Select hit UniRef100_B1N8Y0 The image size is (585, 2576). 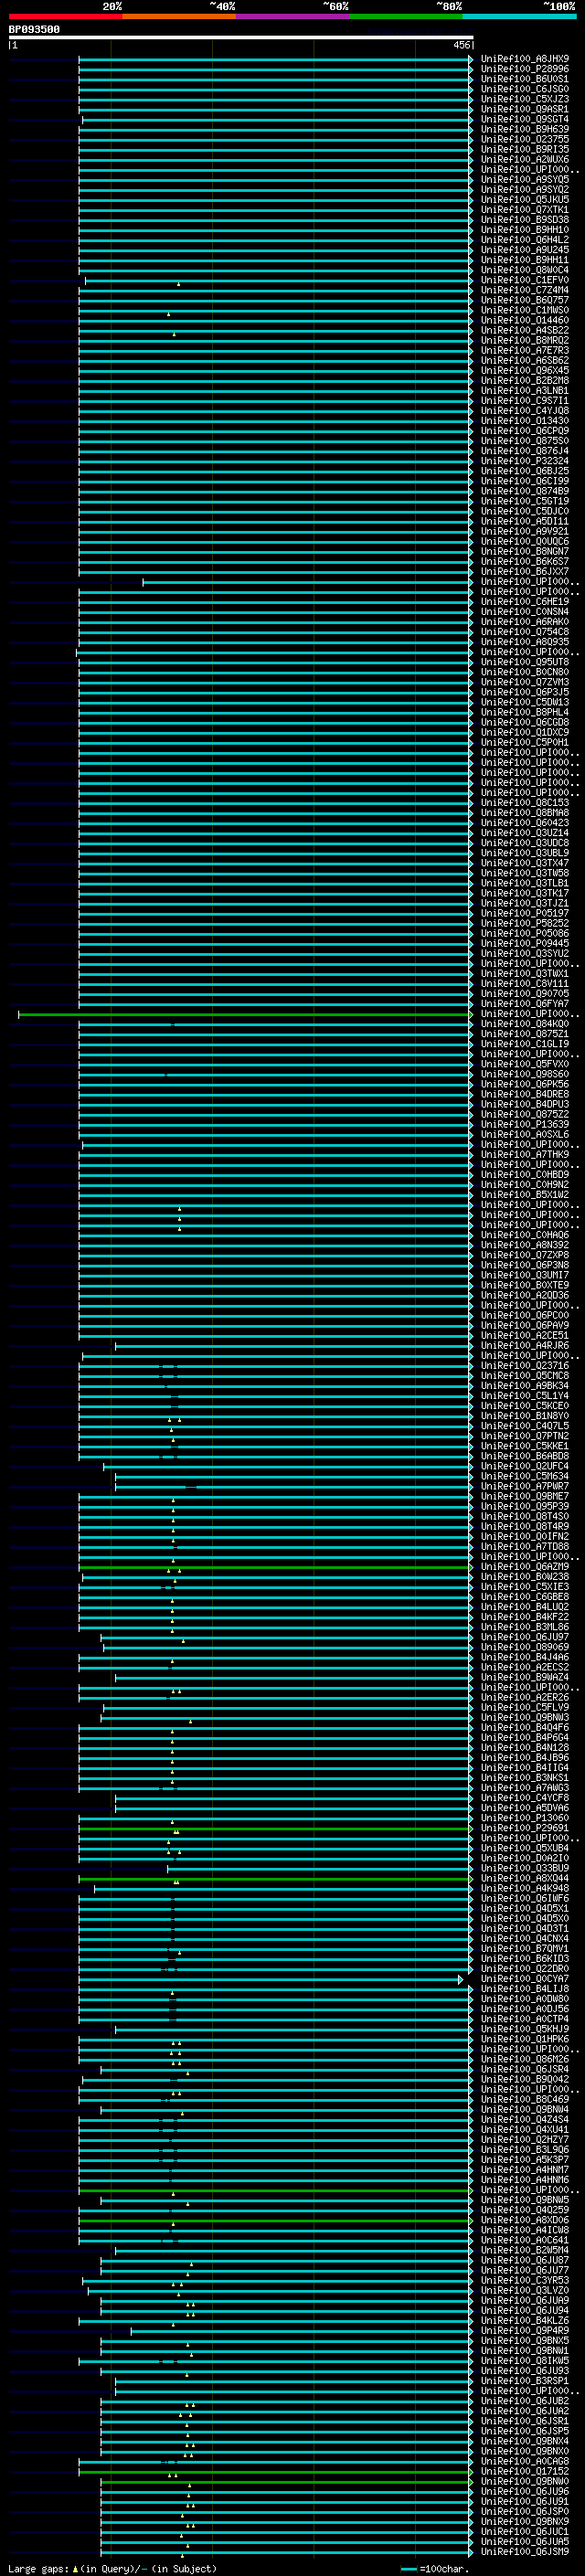point(525,1416)
